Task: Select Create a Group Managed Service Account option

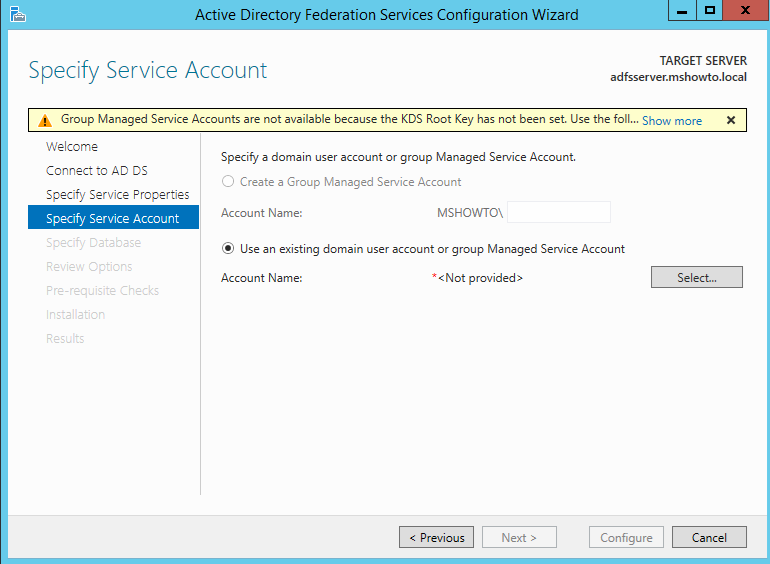Action: pyautogui.click(x=228, y=182)
